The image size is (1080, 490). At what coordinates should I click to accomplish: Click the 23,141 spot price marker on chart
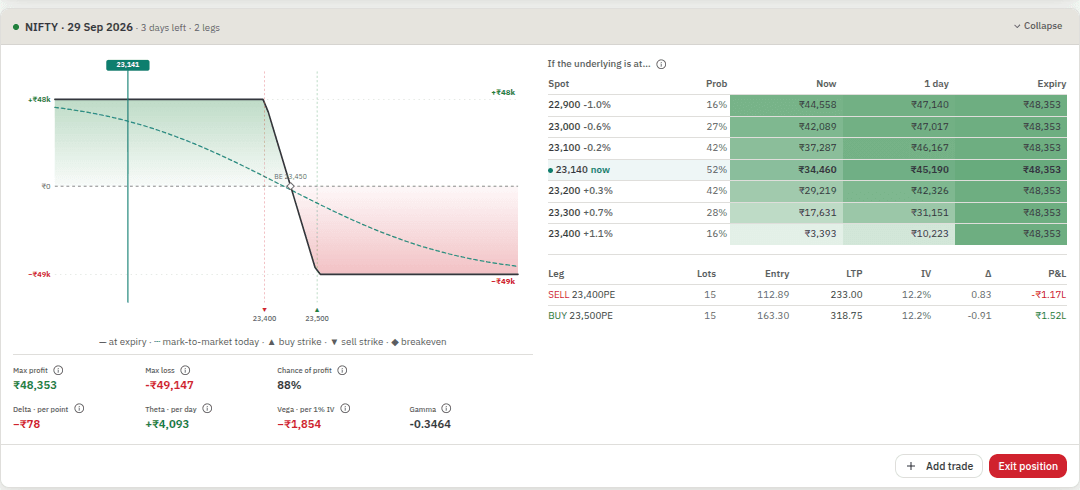pyautogui.click(x=127, y=65)
